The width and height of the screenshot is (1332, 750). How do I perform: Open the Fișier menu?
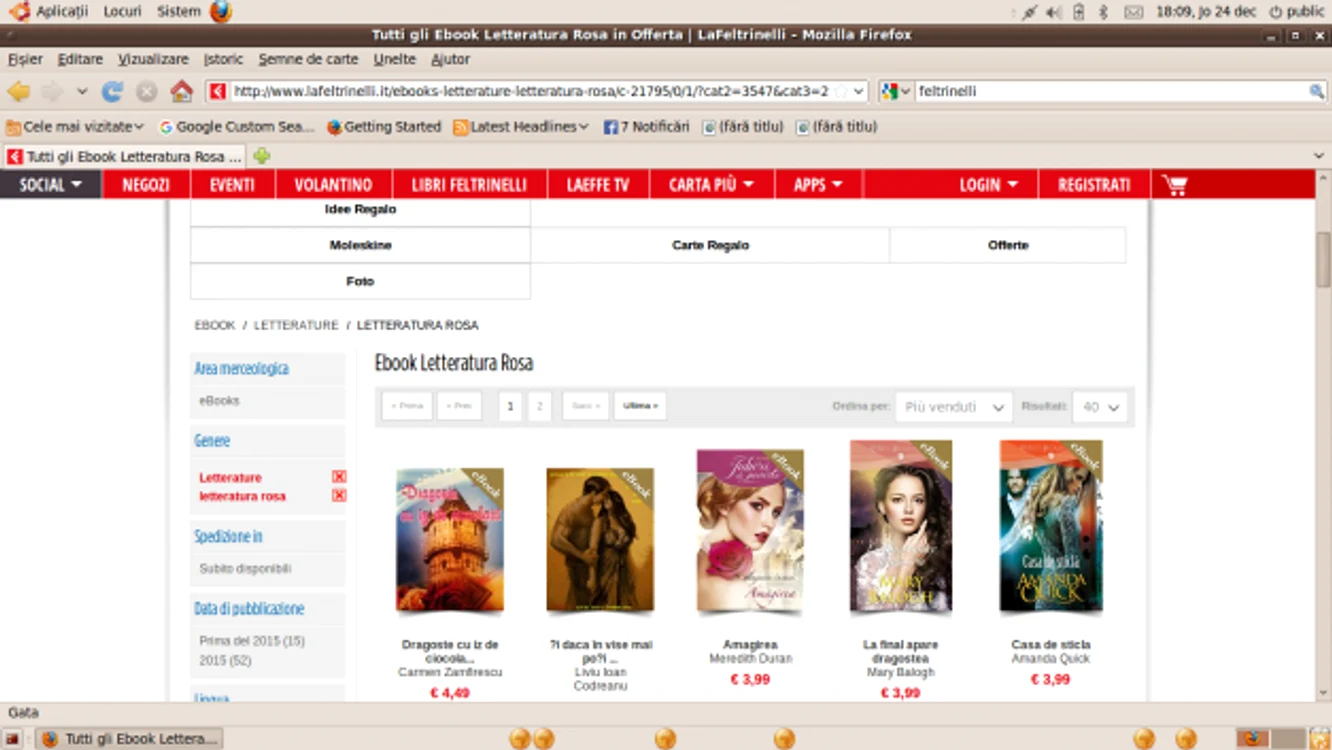[25, 59]
